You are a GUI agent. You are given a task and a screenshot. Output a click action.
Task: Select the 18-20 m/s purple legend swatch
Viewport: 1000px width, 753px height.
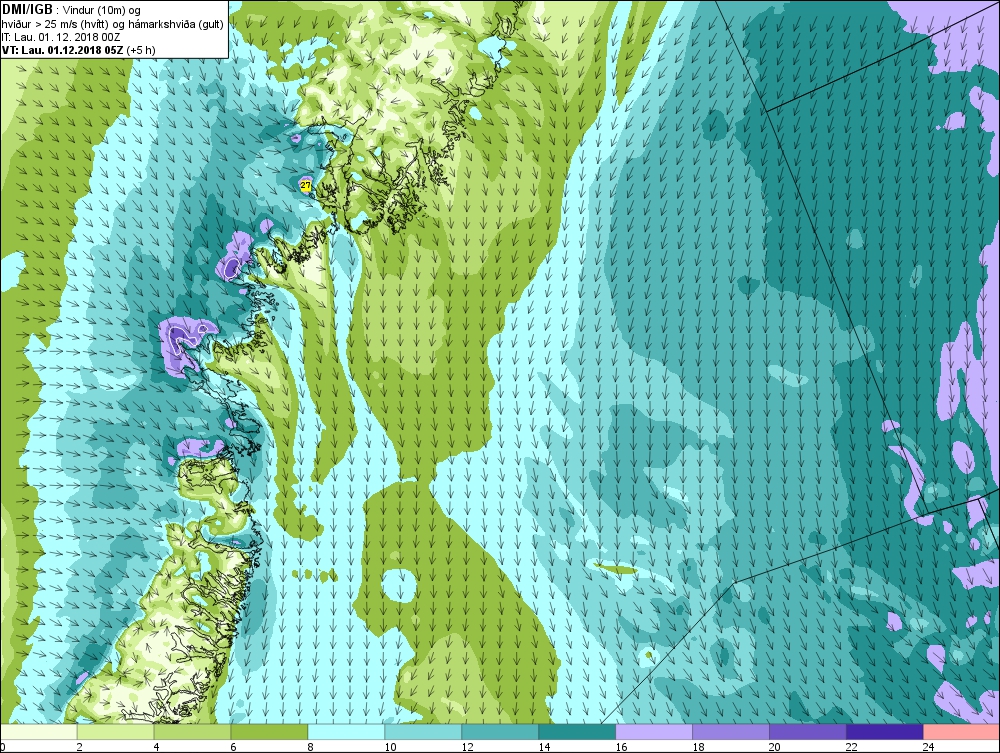[x=731, y=732]
